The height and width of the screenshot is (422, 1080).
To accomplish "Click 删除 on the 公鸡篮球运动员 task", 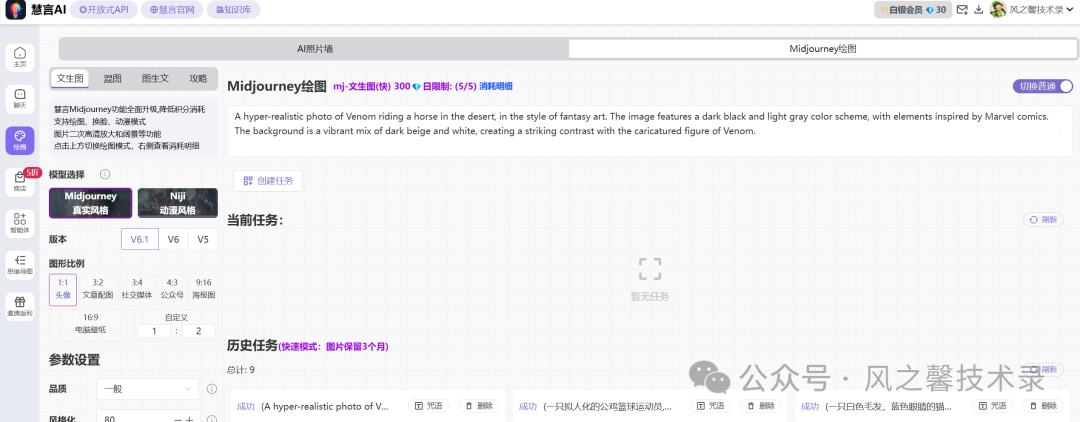I will [x=760, y=406].
